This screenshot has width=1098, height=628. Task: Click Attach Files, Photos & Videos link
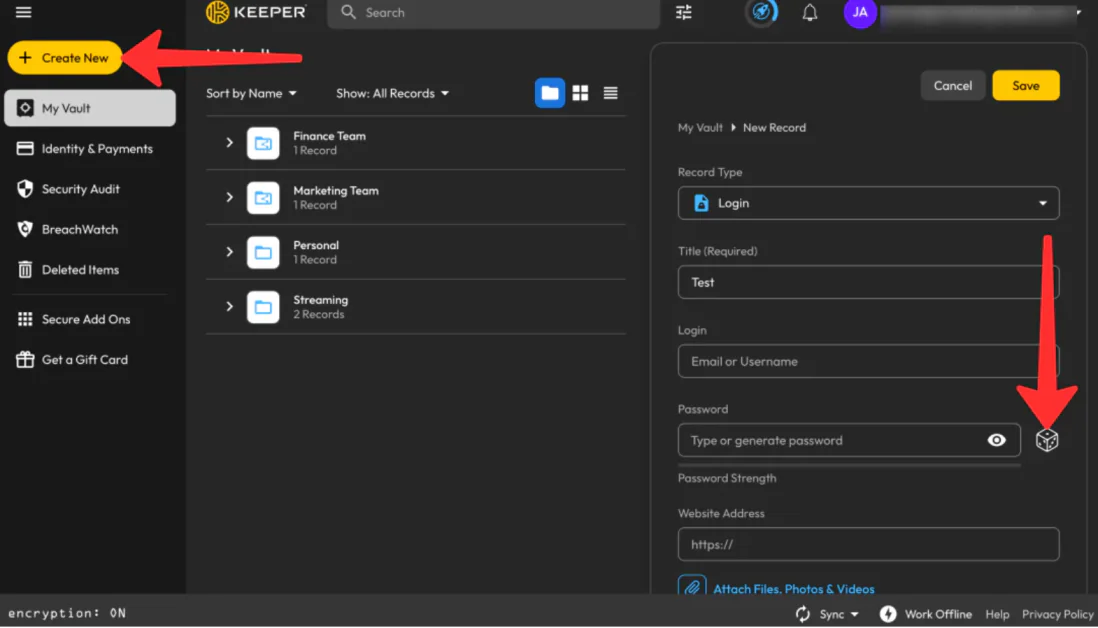click(x=793, y=589)
